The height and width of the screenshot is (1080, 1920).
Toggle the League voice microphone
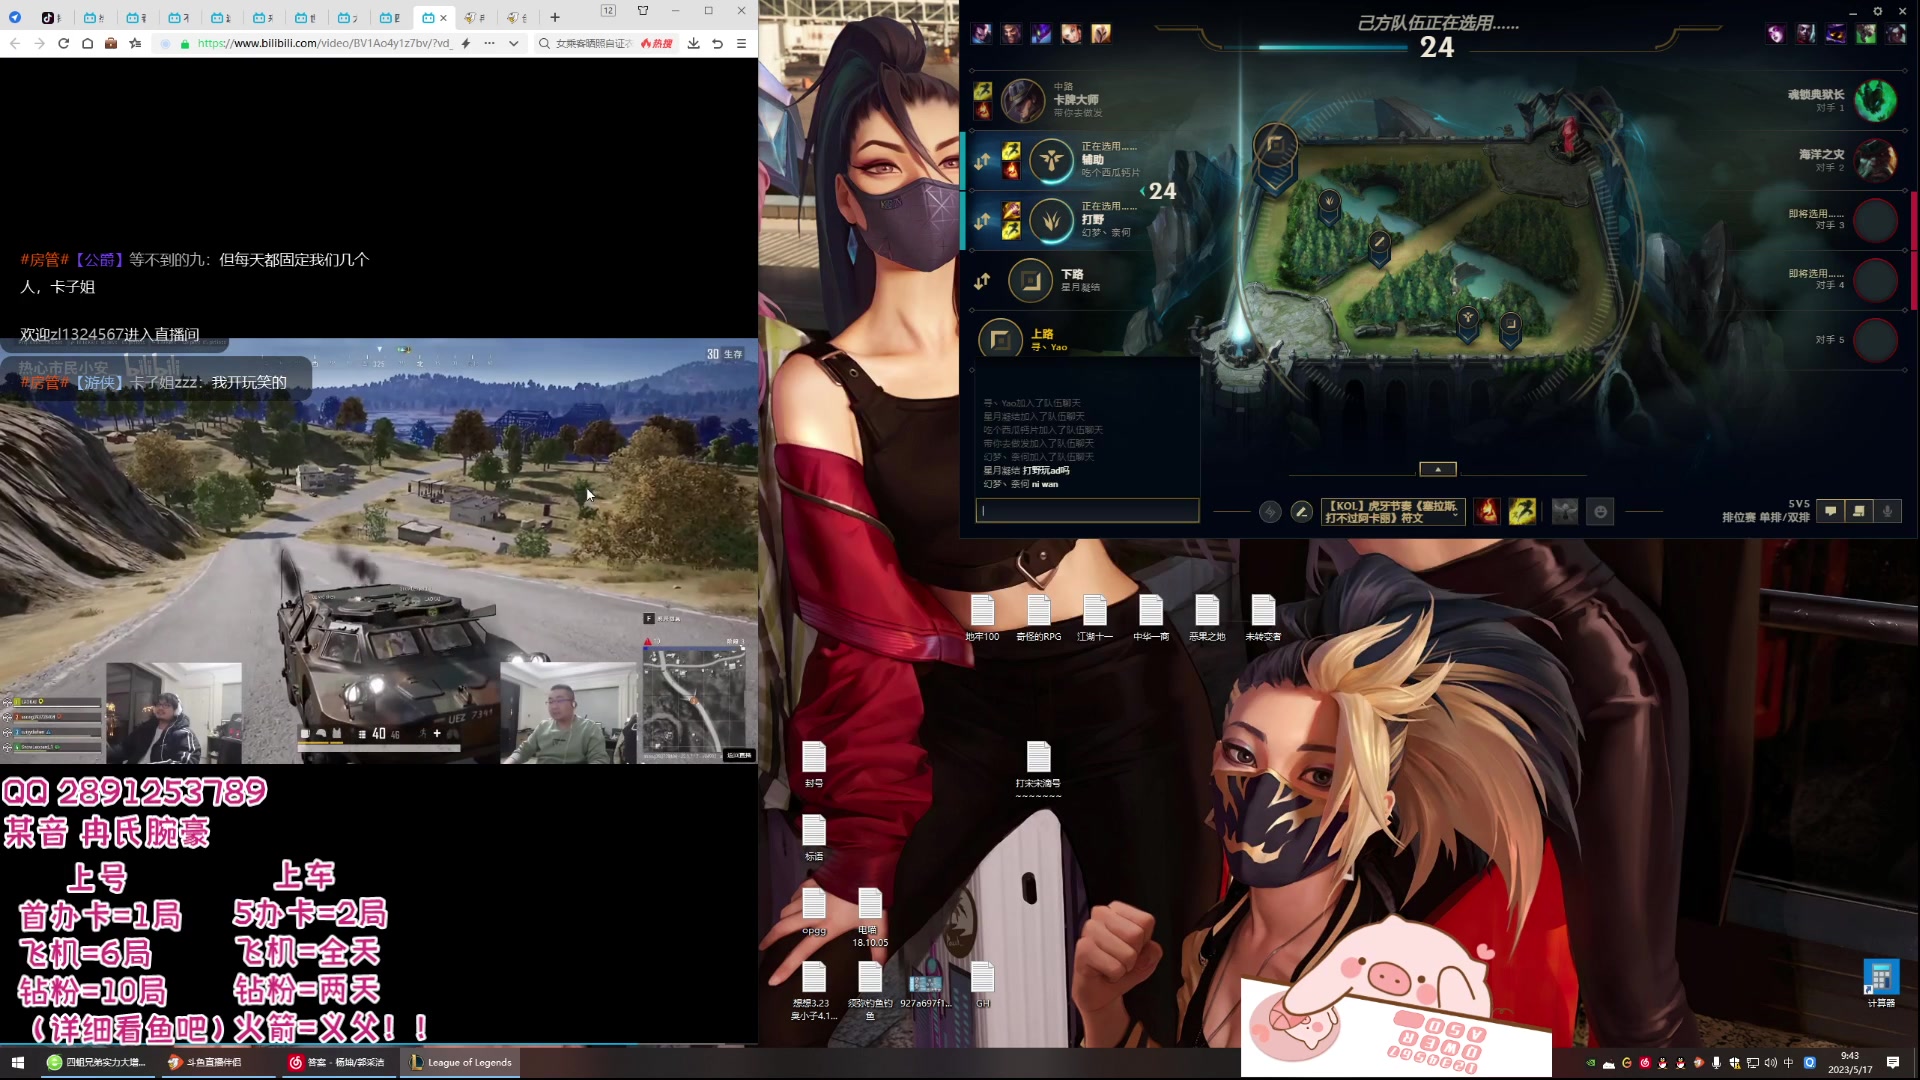click(1887, 511)
